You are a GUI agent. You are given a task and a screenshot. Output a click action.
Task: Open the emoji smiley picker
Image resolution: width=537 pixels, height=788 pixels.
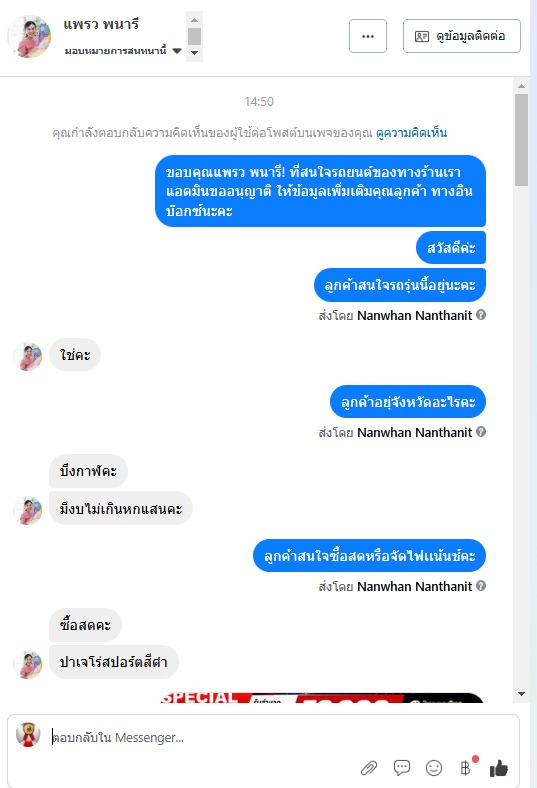click(x=434, y=768)
